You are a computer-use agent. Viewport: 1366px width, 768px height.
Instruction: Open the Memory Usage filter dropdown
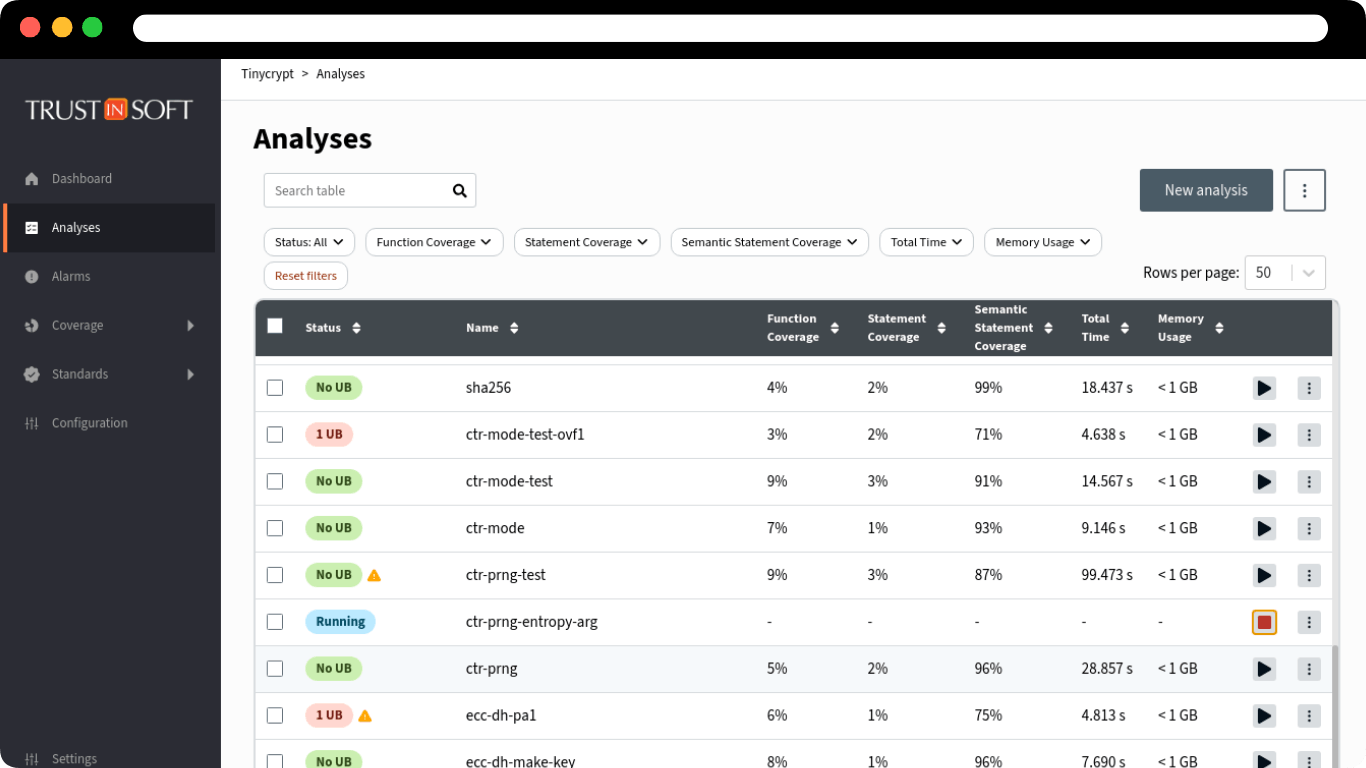[x=1043, y=242]
